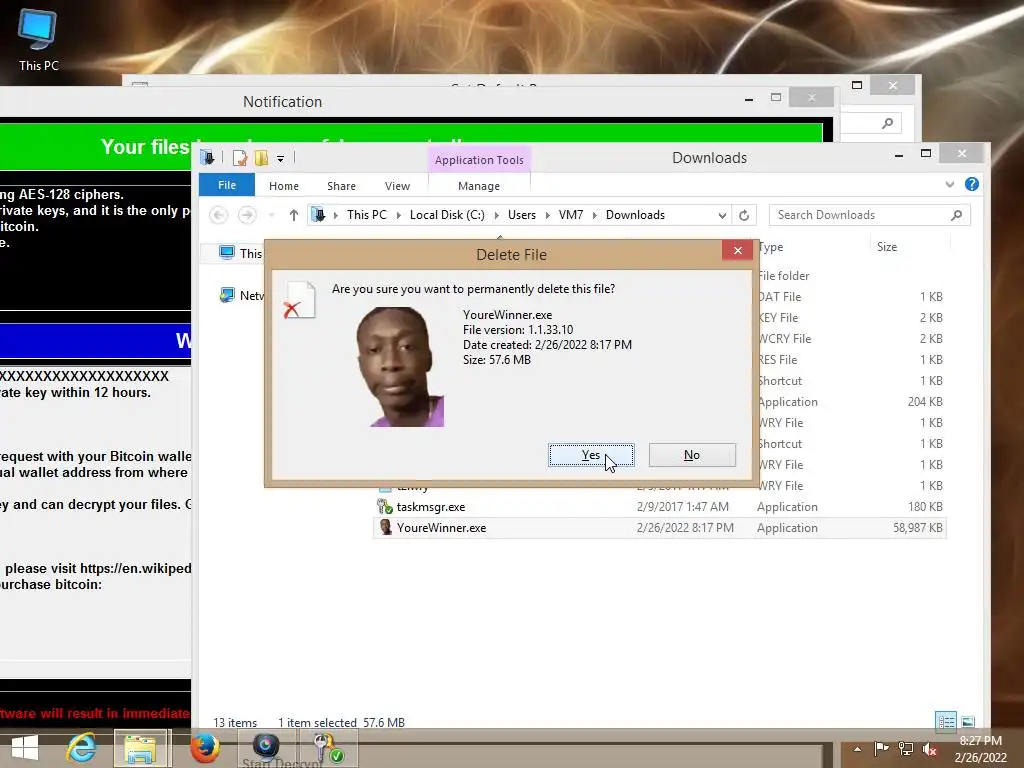Go up one folder level
1024x768 pixels.
(294, 215)
